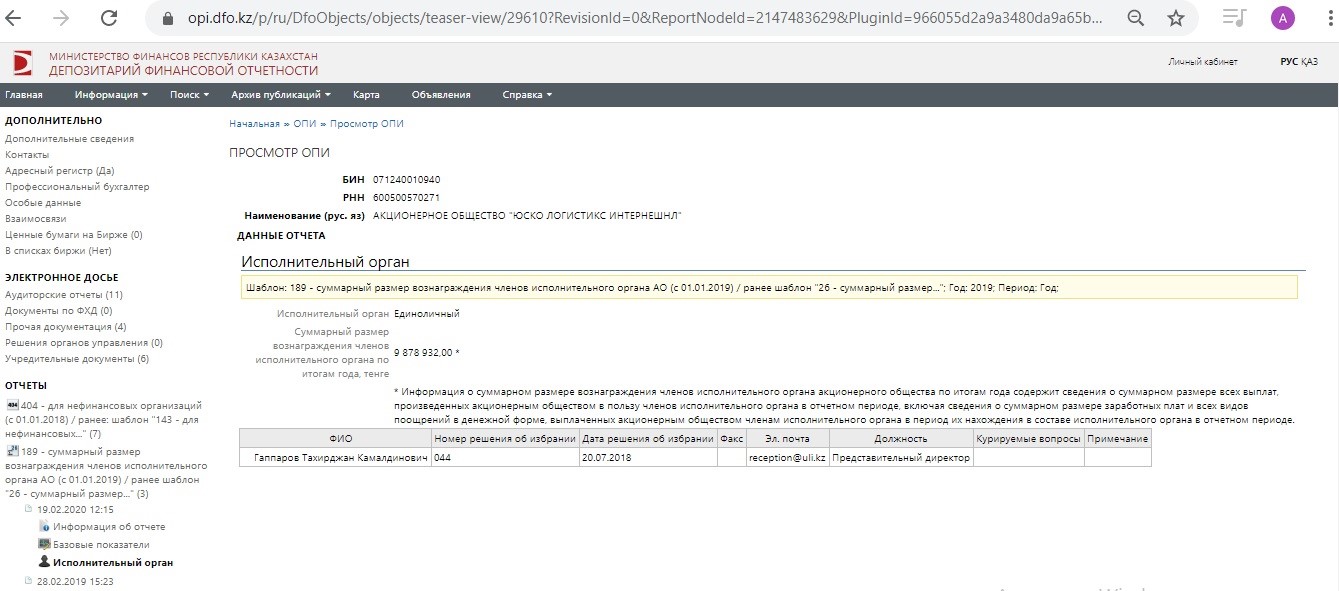This screenshot has width=1339, height=591.
Task: Click the Должность column header
Action: click(x=901, y=439)
